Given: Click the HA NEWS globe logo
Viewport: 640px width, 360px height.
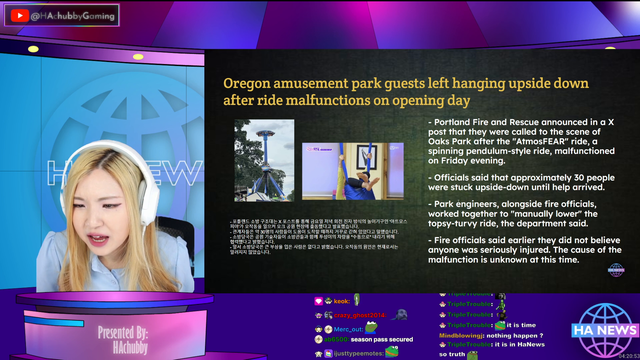Looking at the screenshot, I should (605, 331).
